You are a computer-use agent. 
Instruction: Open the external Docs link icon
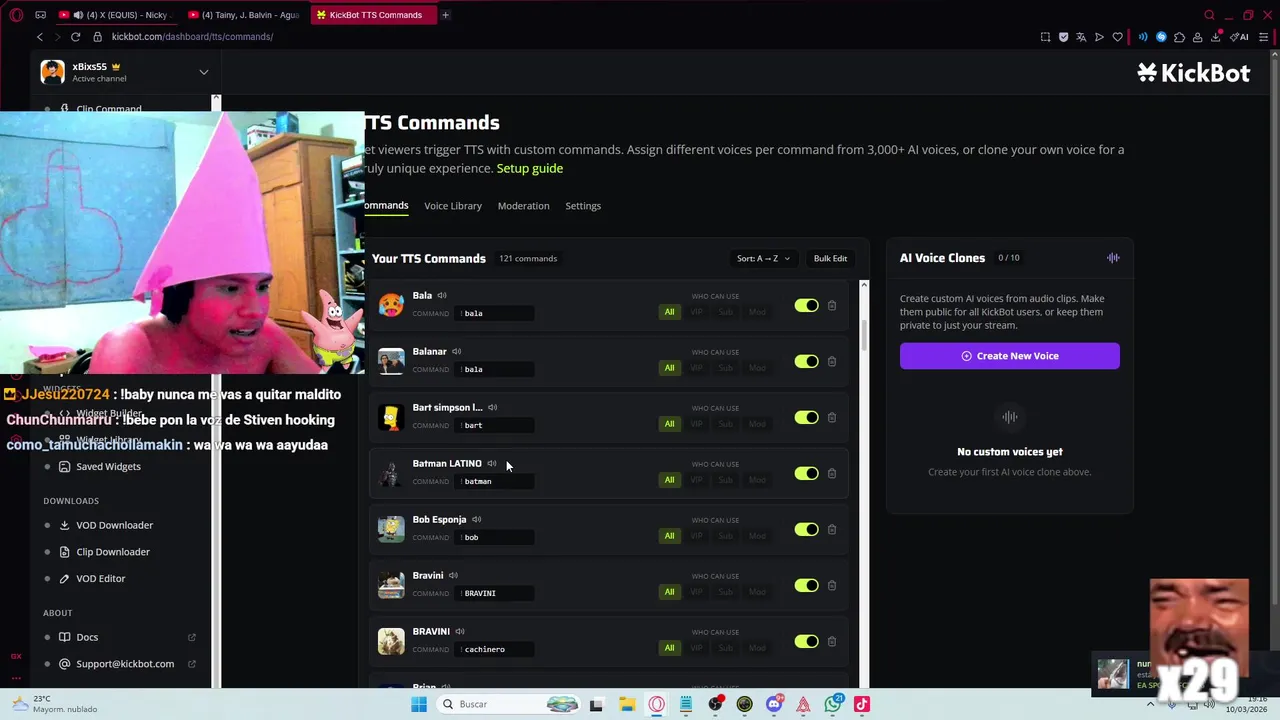(x=192, y=637)
